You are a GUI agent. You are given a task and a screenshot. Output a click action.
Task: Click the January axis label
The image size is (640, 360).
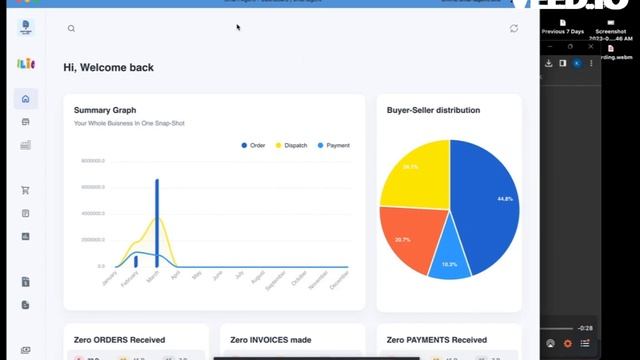click(109, 278)
